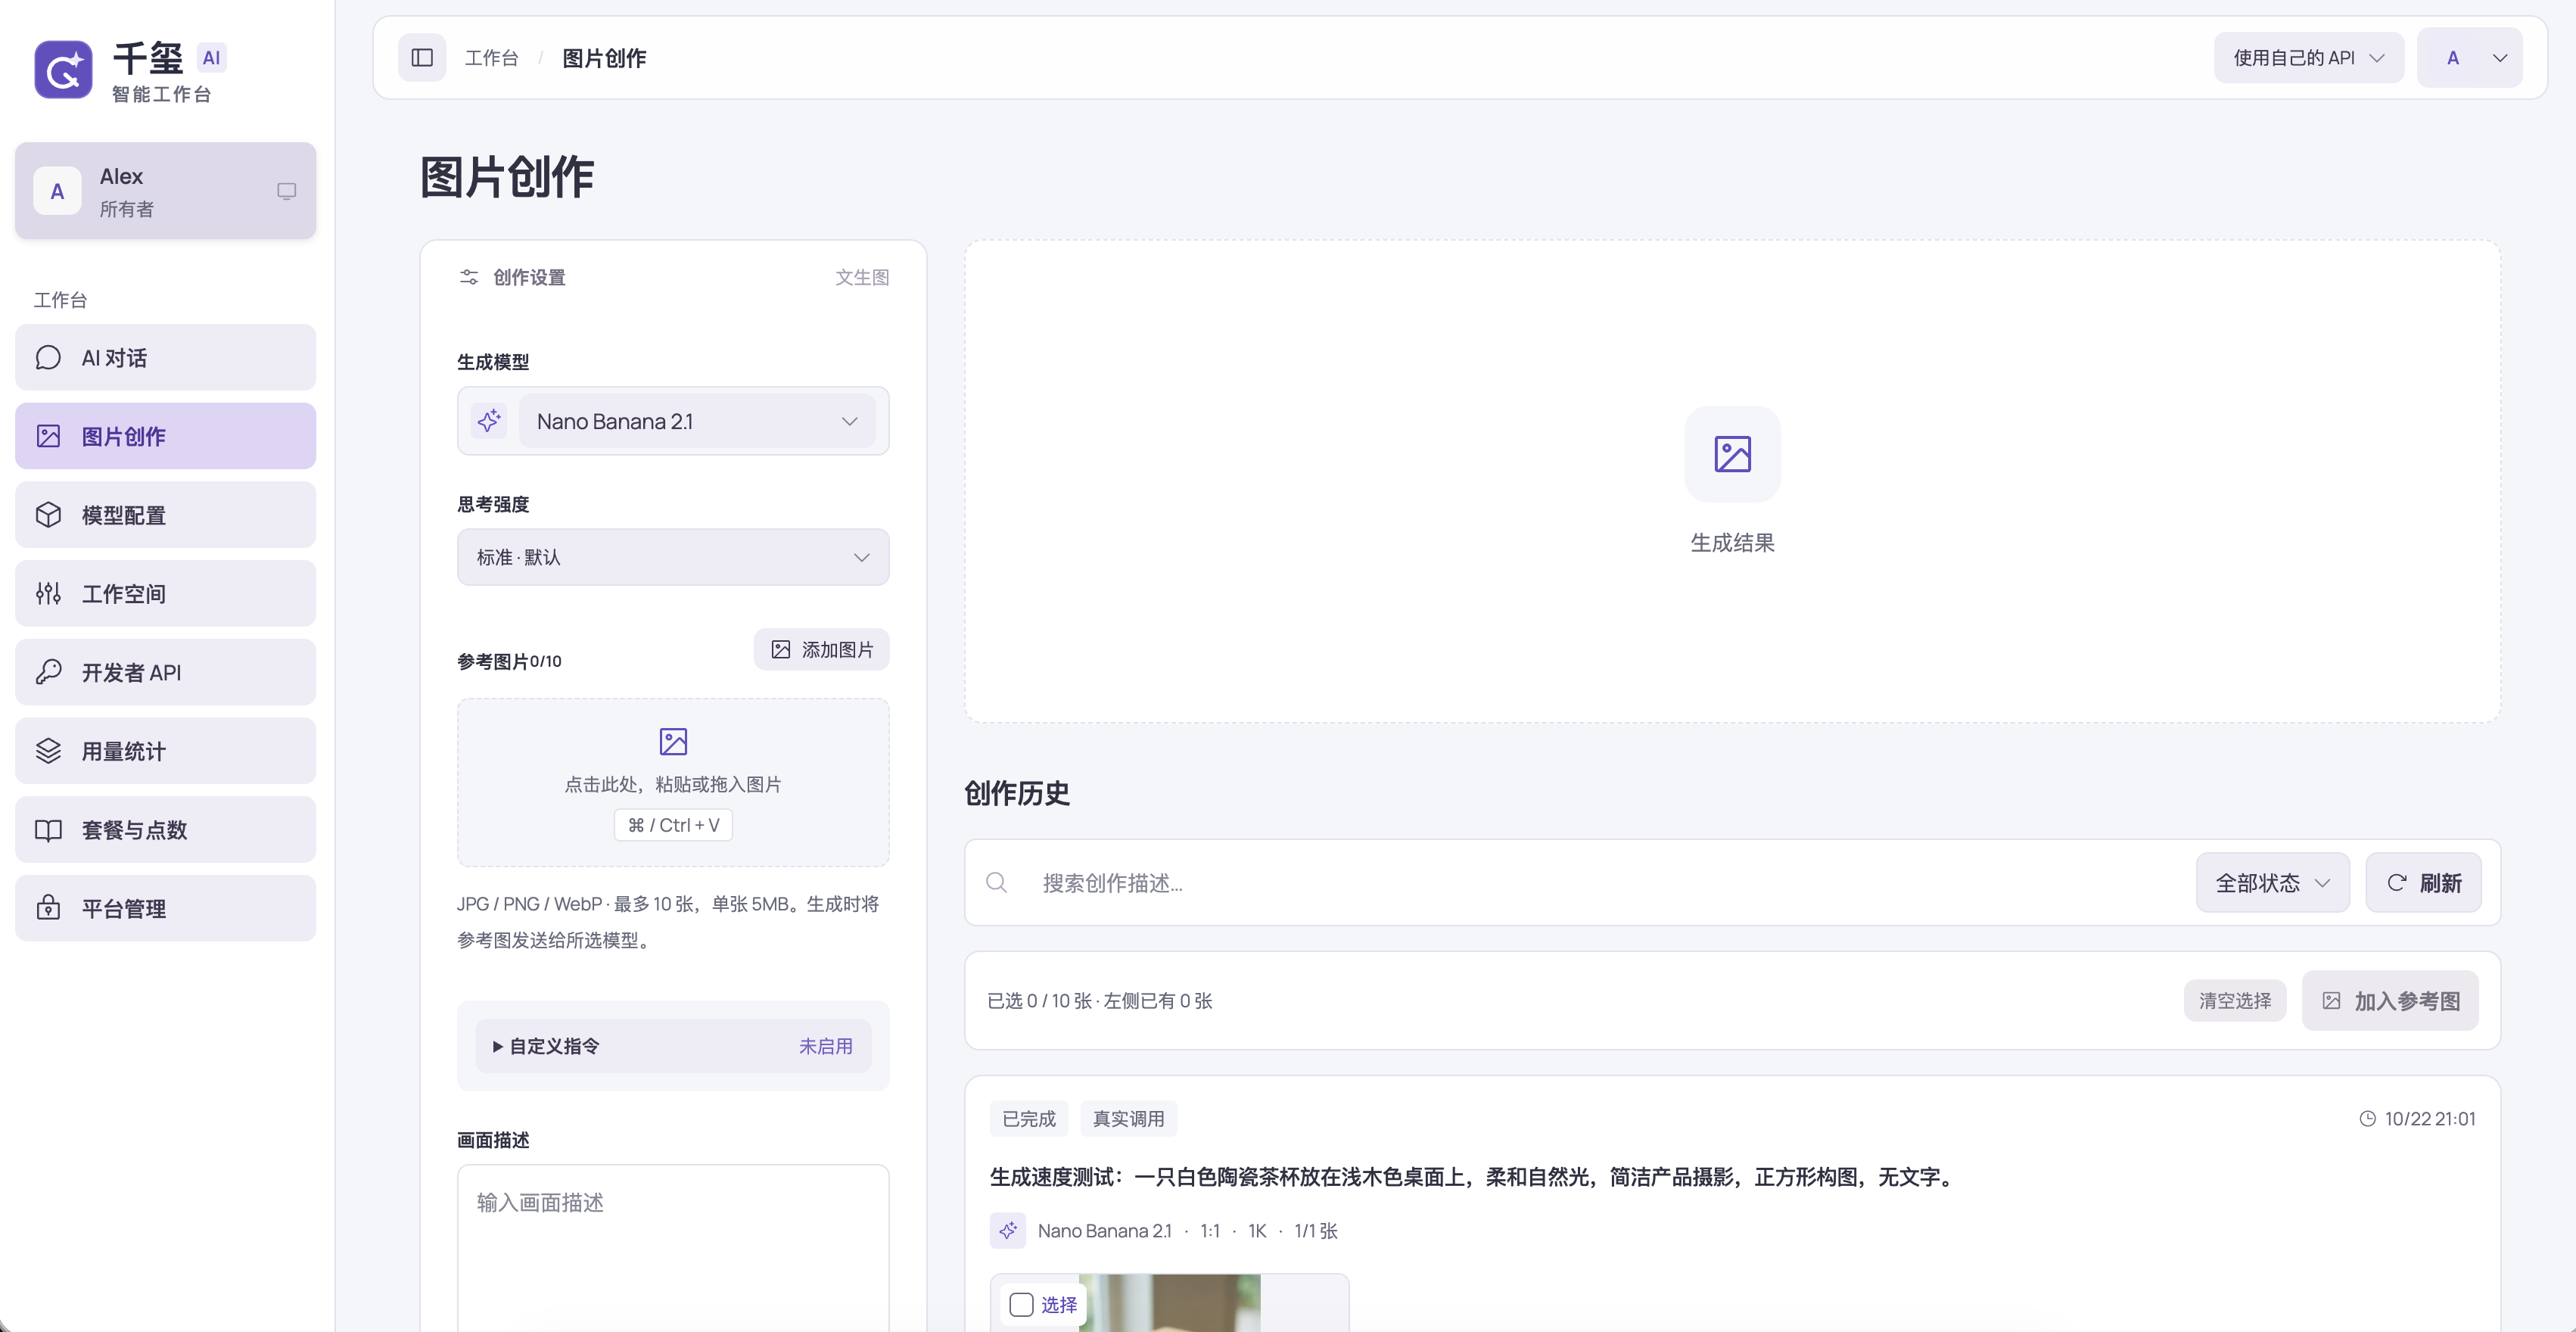Click the AI badge next to 千玺
Image resolution: width=2576 pixels, height=1332 pixels.
(x=211, y=58)
